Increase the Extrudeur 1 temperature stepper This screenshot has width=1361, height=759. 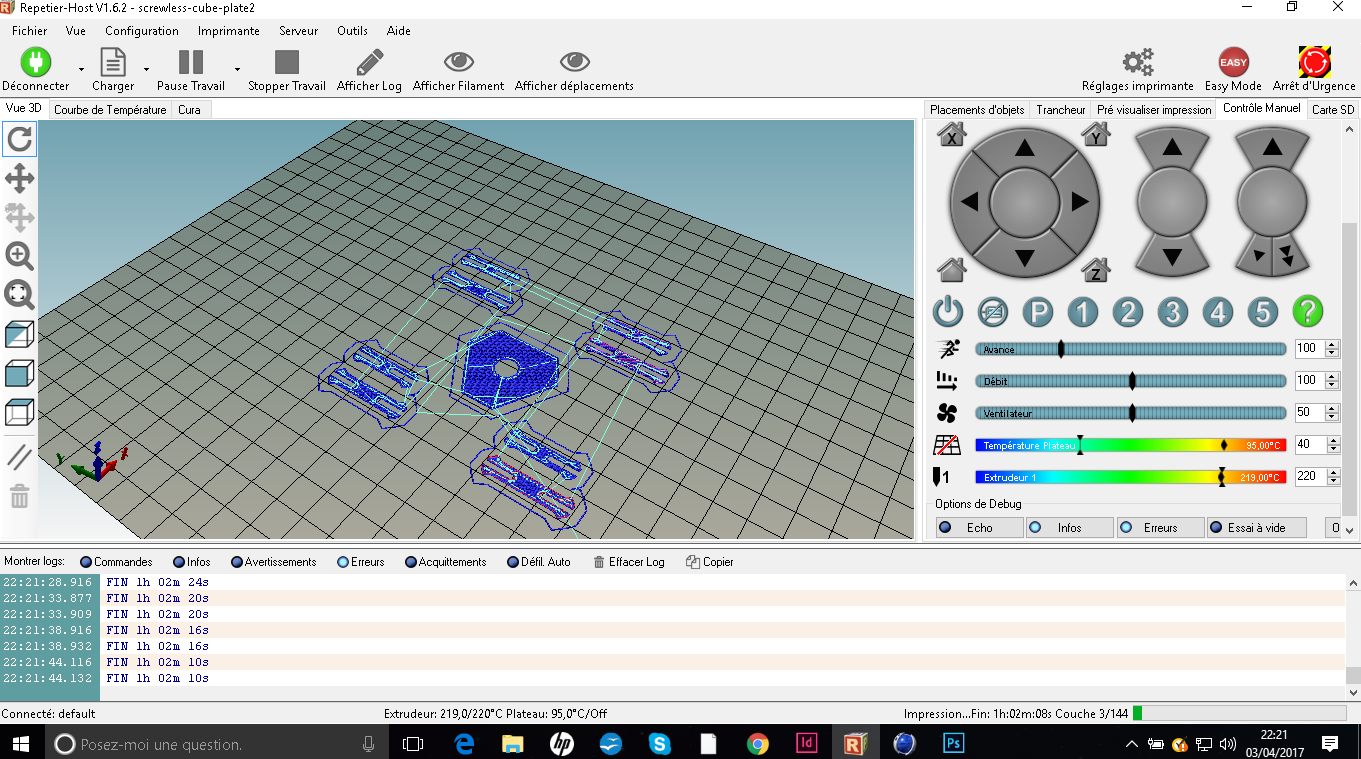pyautogui.click(x=1331, y=473)
